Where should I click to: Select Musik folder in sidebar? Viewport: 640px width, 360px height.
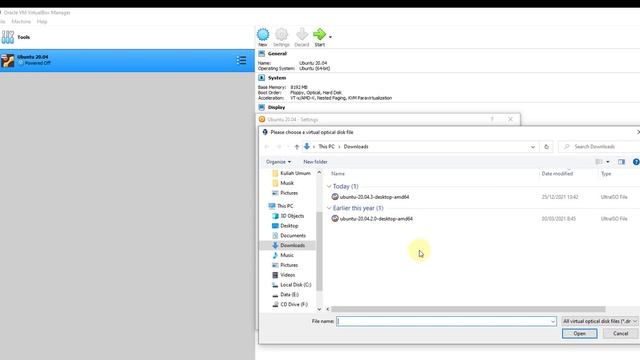[x=283, y=183]
